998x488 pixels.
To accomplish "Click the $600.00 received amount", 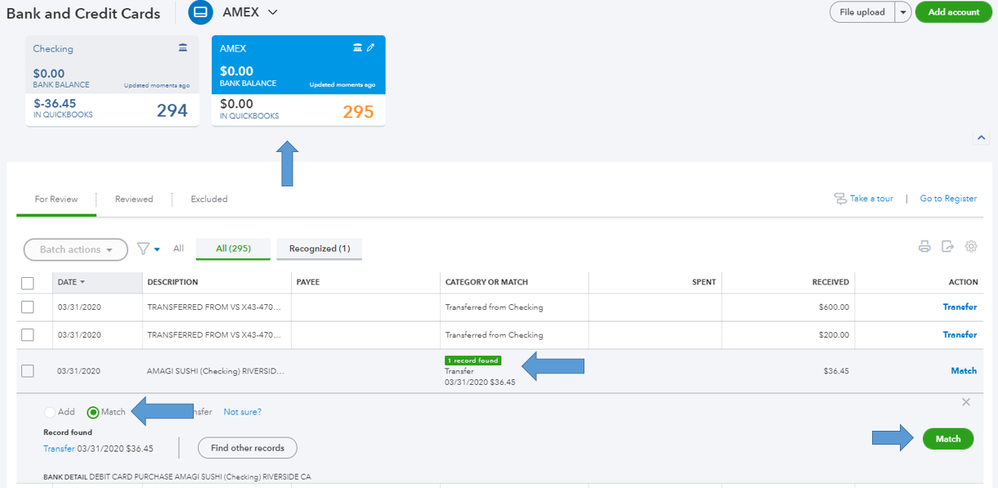I will [834, 307].
